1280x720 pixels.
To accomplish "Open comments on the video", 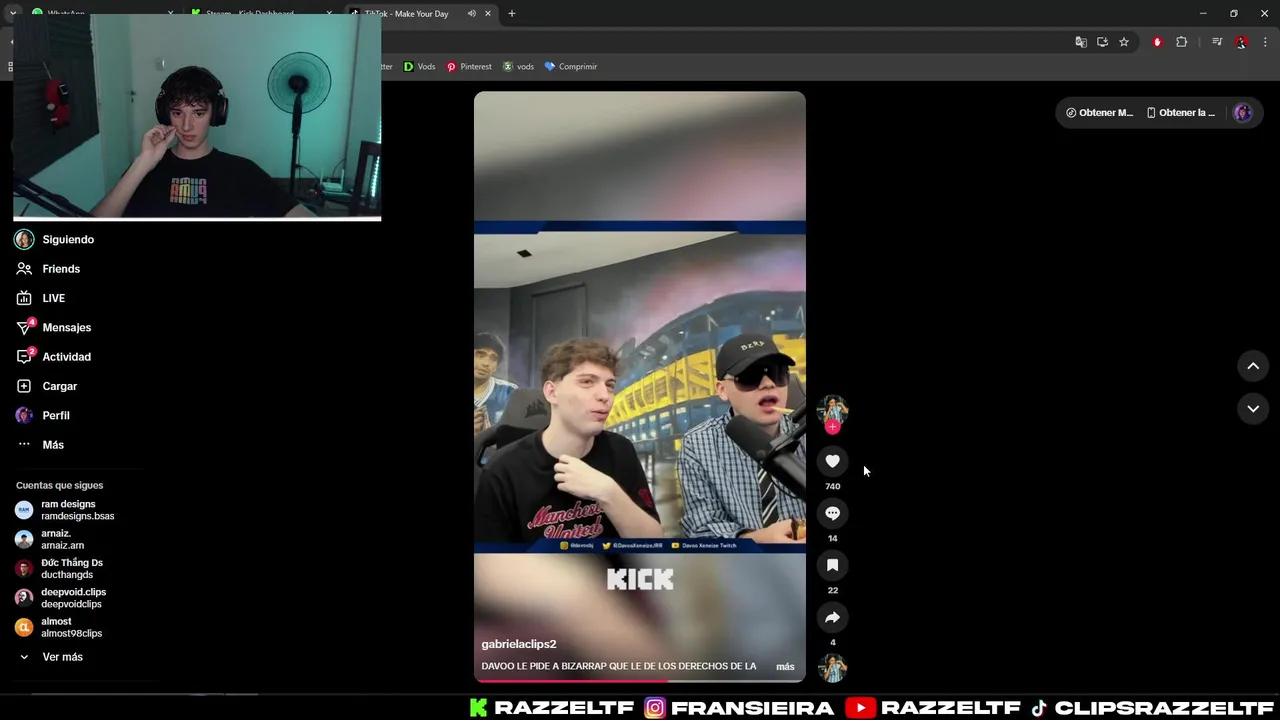I will (832, 513).
